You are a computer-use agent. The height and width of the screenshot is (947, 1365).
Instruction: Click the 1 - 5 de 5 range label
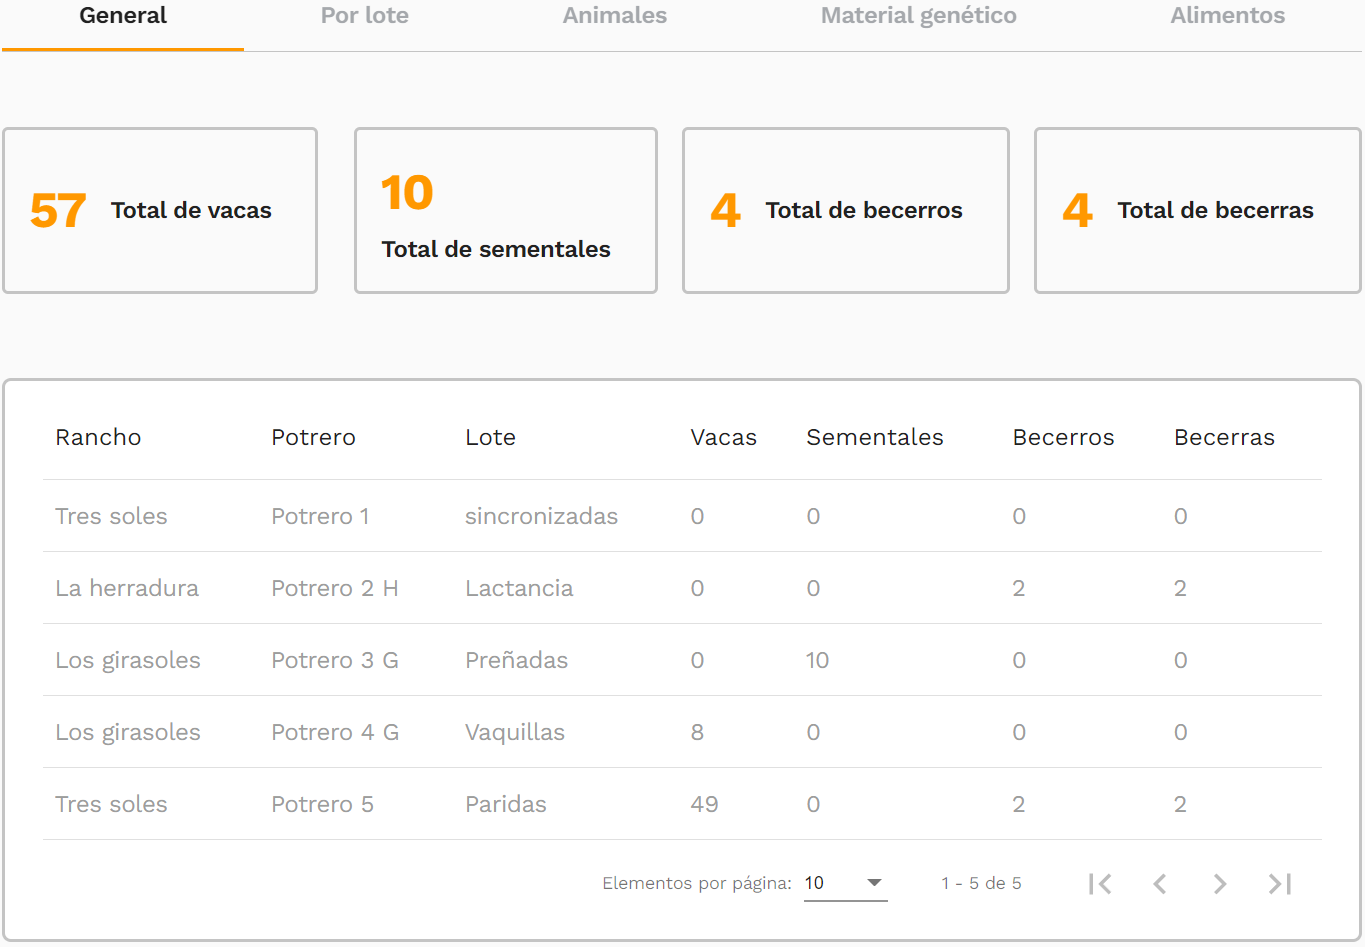point(981,883)
